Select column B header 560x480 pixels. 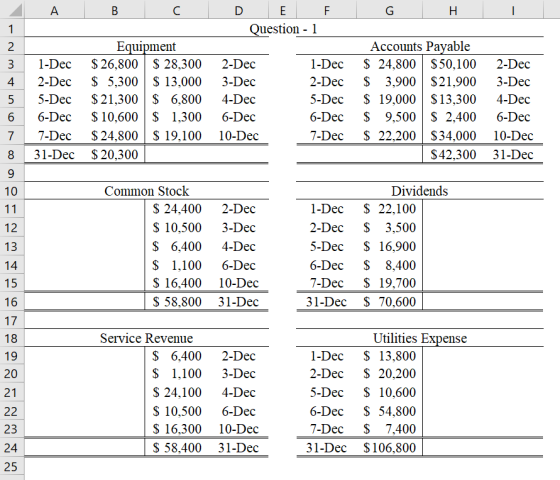coord(114,10)
